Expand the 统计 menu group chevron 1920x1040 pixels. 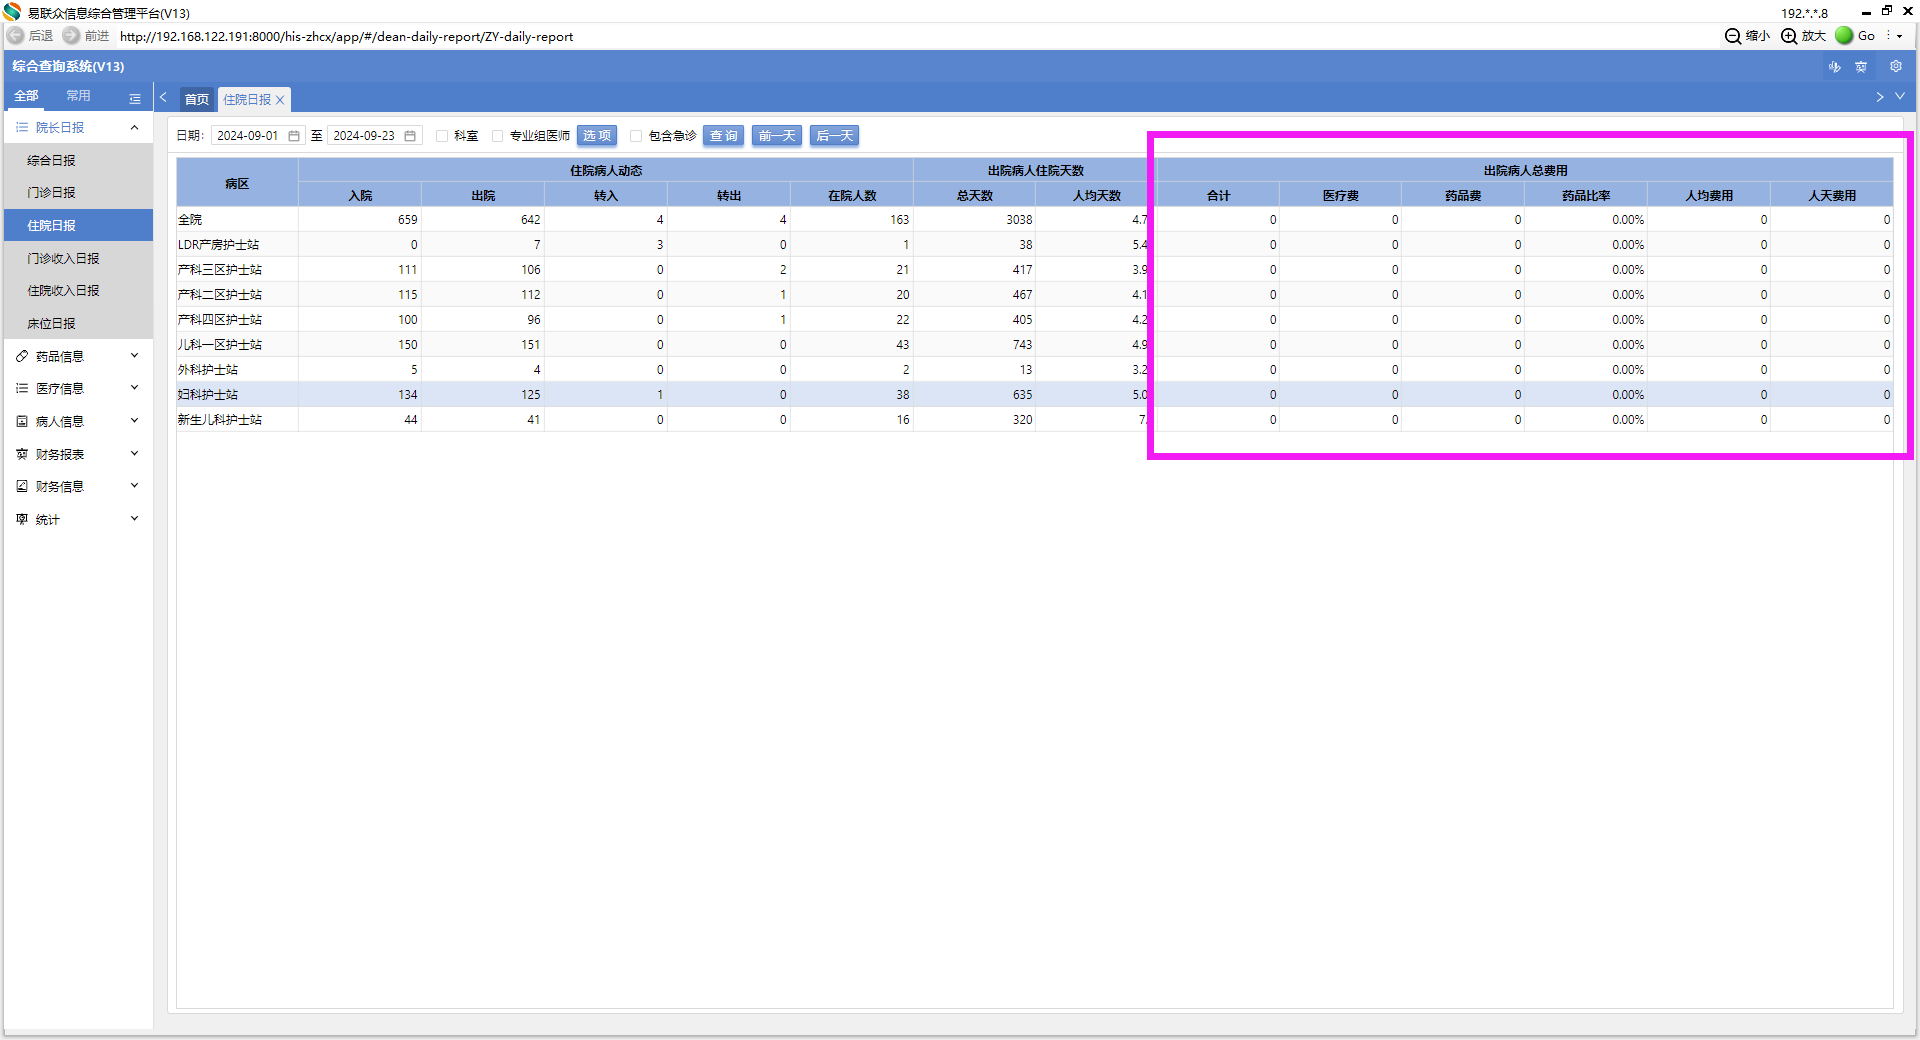pyautogui.click(x=134, y=518)
